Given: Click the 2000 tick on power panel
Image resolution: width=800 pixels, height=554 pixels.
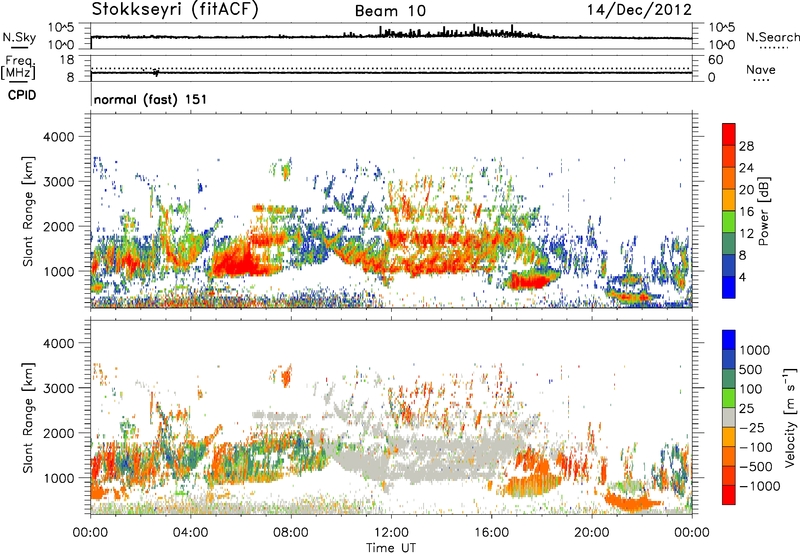Looking at the screenshot, I should pyautogui.click(x=58, y=226).
